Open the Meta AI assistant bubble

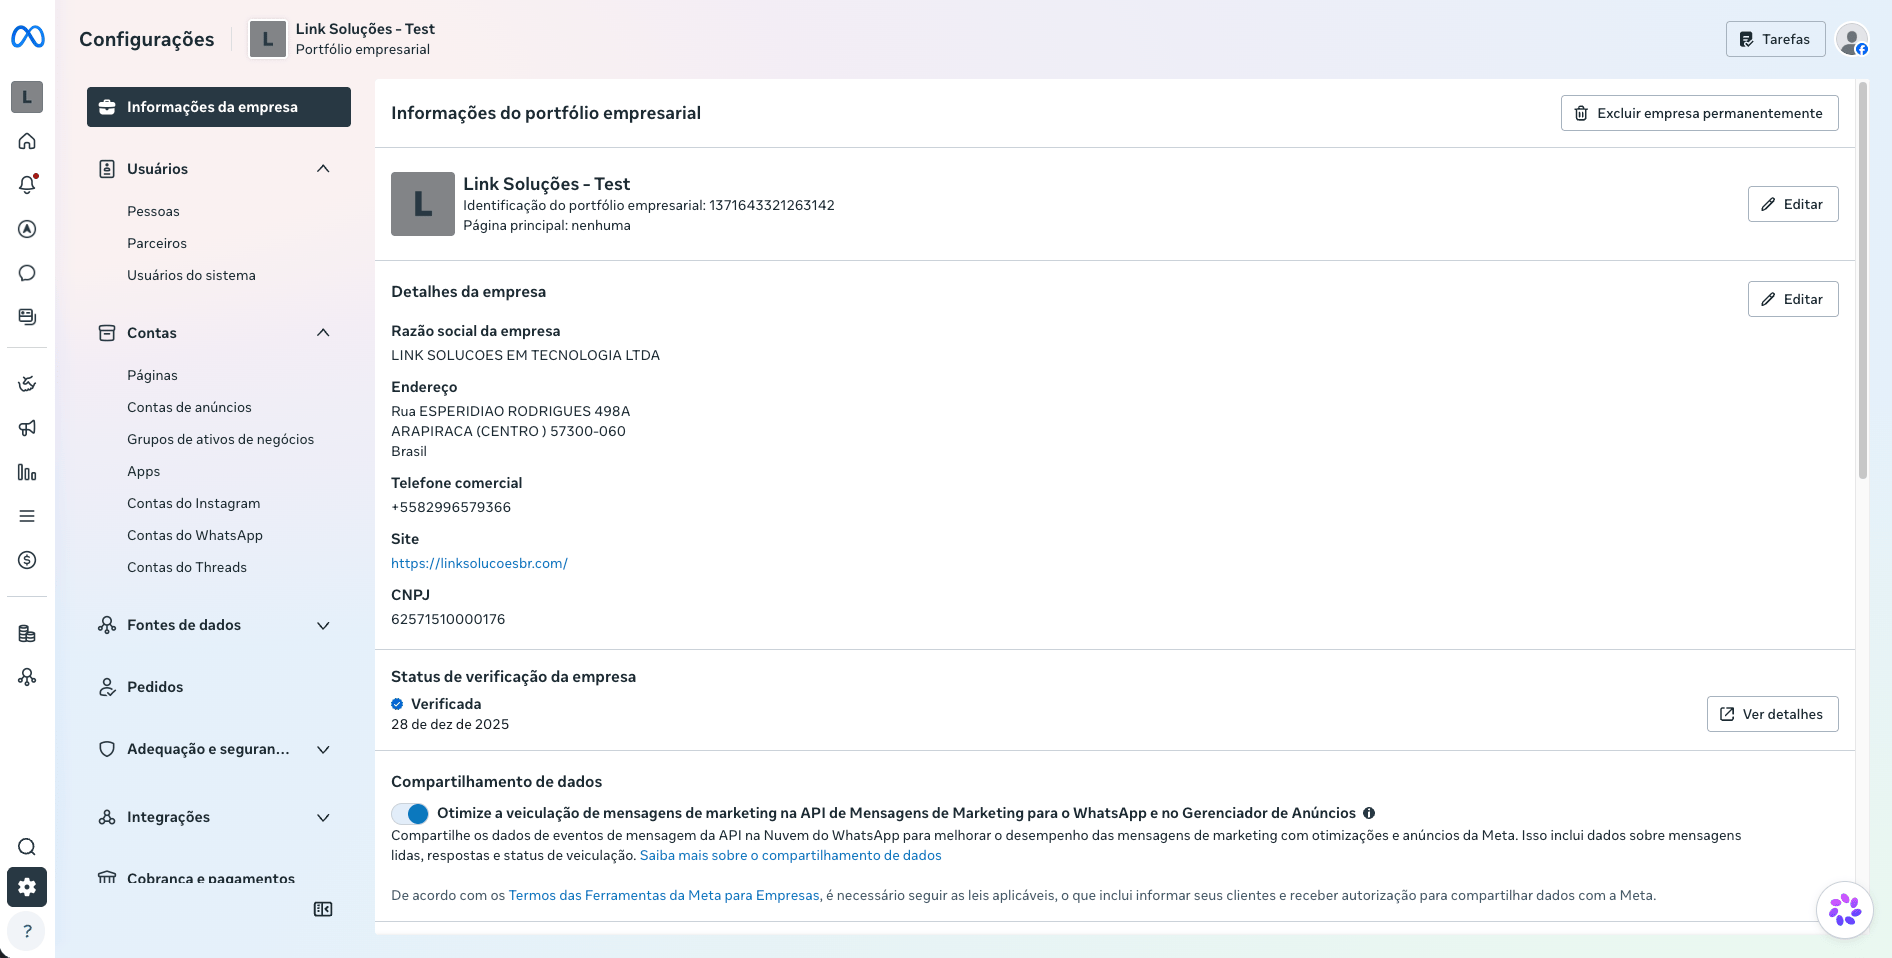pyautogui.click(x=1844, y=910)
